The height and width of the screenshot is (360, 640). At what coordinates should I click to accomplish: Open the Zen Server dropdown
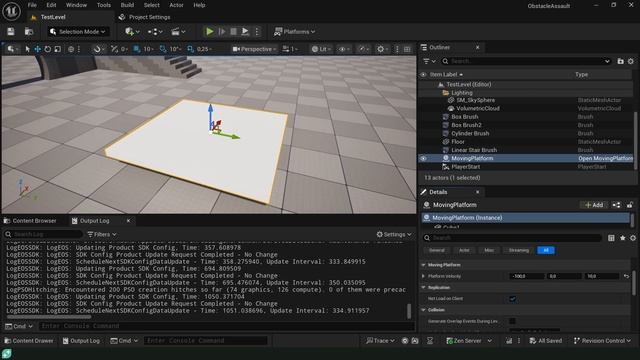[x=469, y=340]
